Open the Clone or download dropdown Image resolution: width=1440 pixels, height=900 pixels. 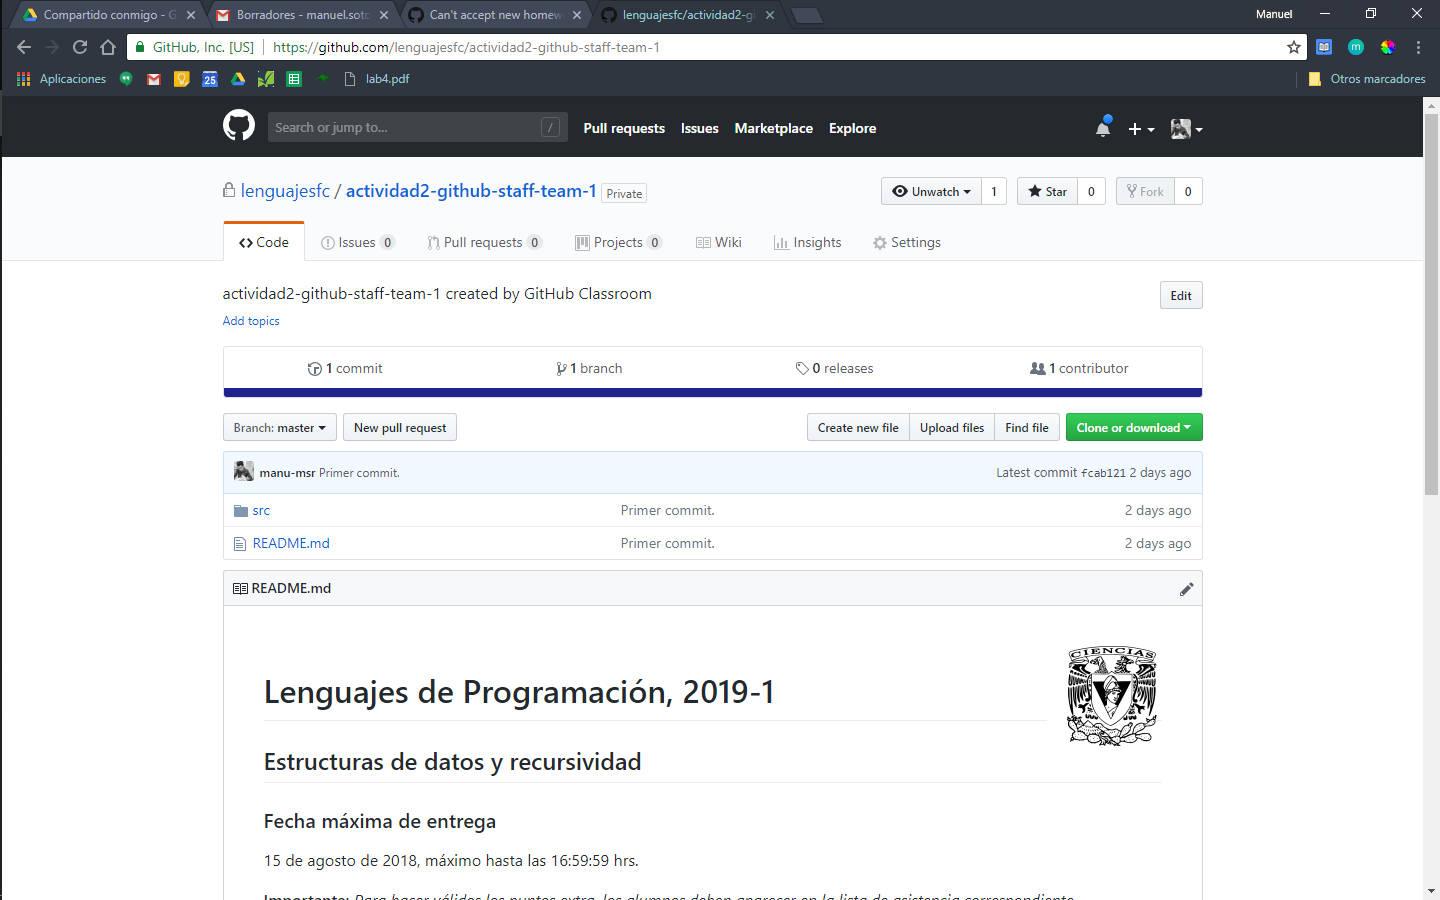point(1133,427)
